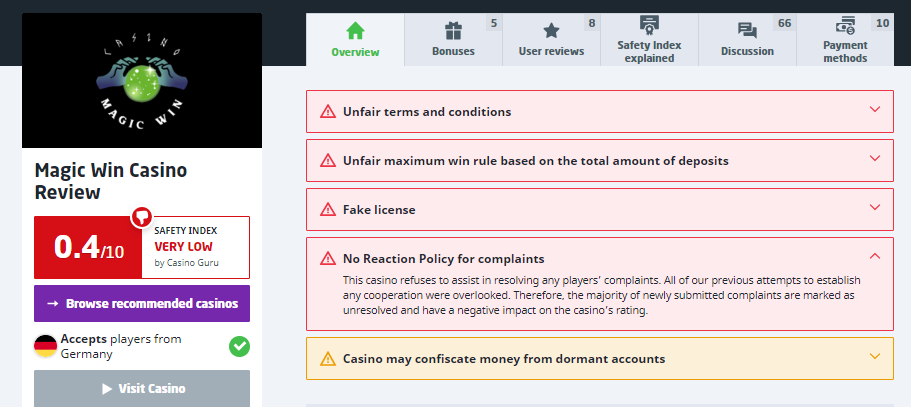Click the green checkmark for Germany acceptance
This screenshot has width=911, height=407.
pyautogui.click(x=239, y=347)
